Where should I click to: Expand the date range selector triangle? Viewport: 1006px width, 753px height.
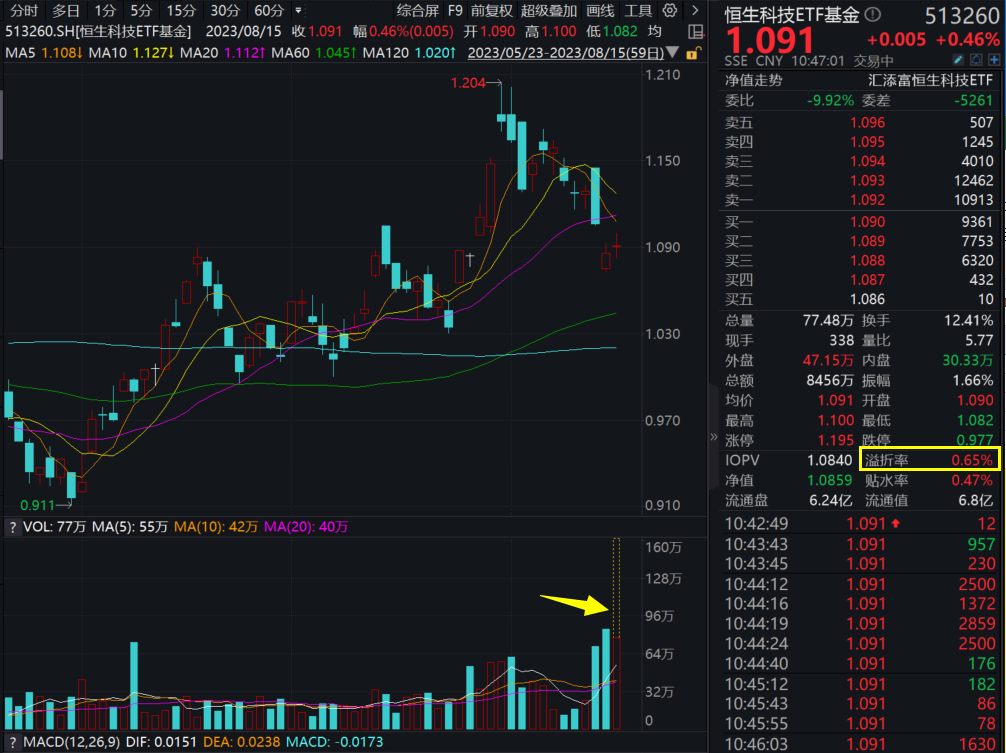673,52
